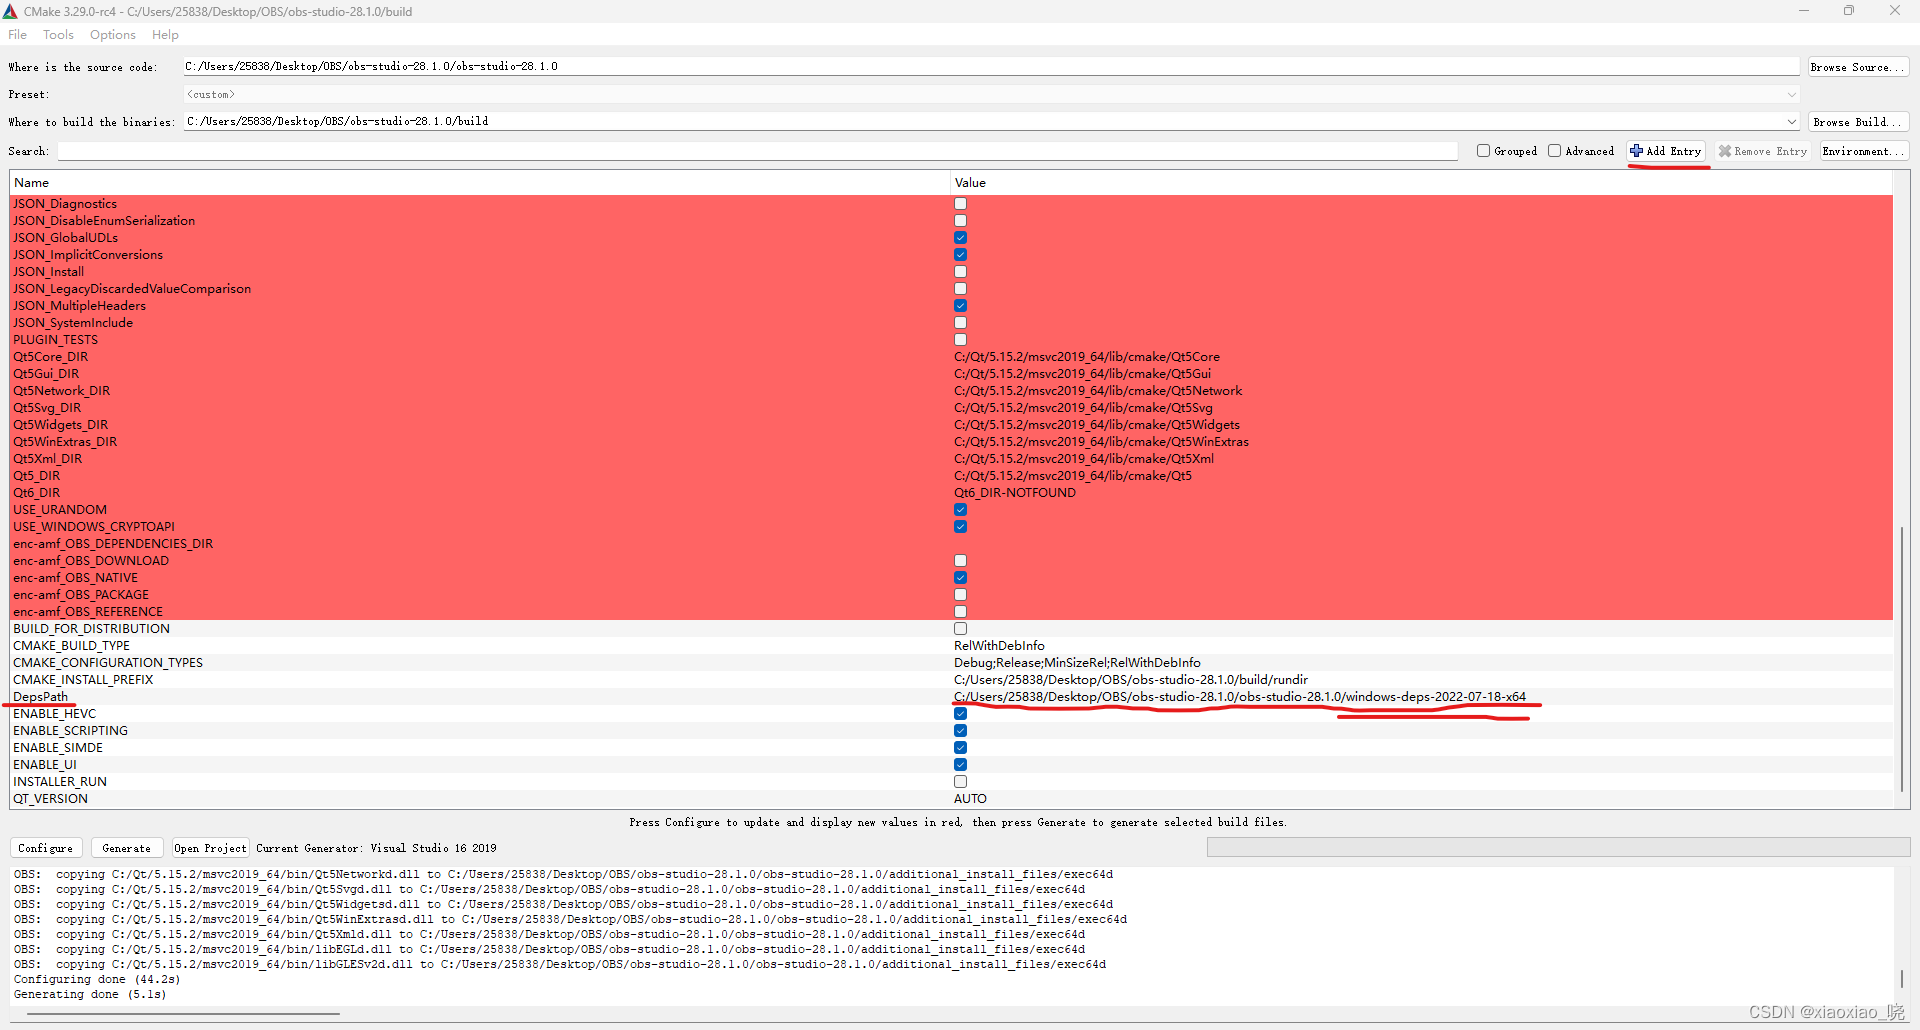Click the Configure button

coord(46,848)
